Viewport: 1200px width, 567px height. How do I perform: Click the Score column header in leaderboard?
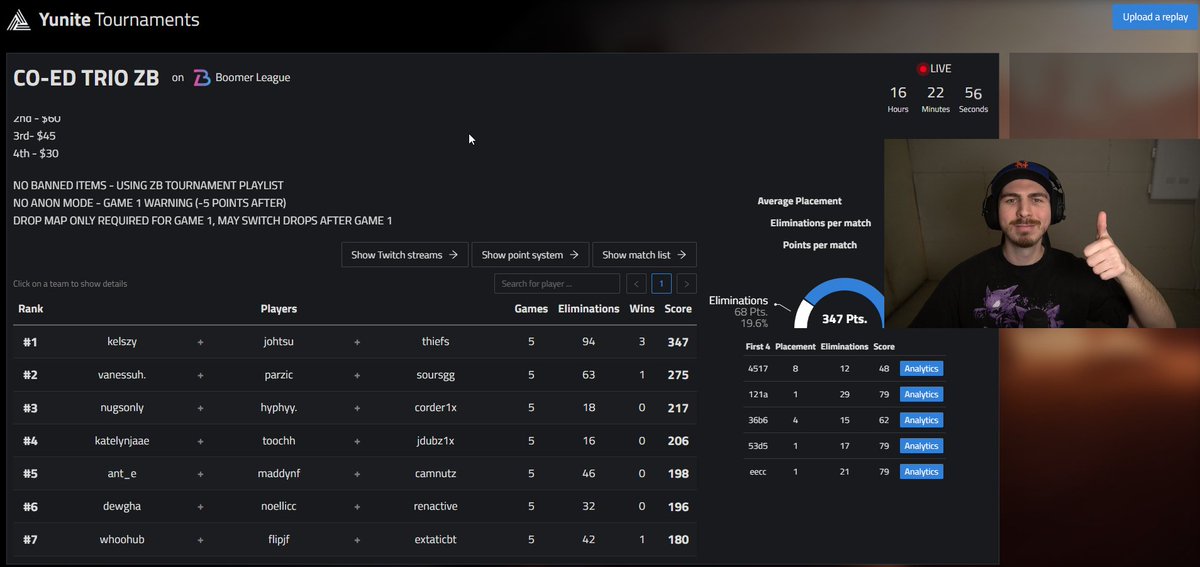(678, 309)
